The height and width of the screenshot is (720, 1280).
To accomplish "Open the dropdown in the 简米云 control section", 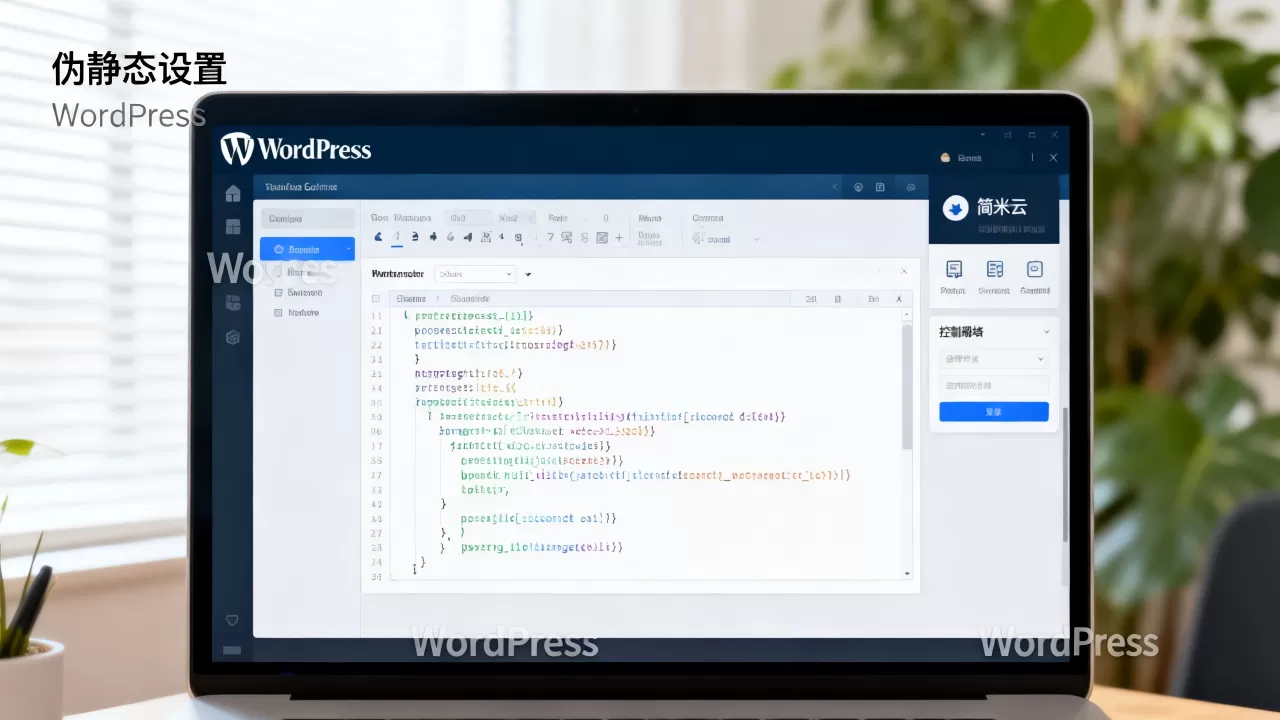I will 994,359.
